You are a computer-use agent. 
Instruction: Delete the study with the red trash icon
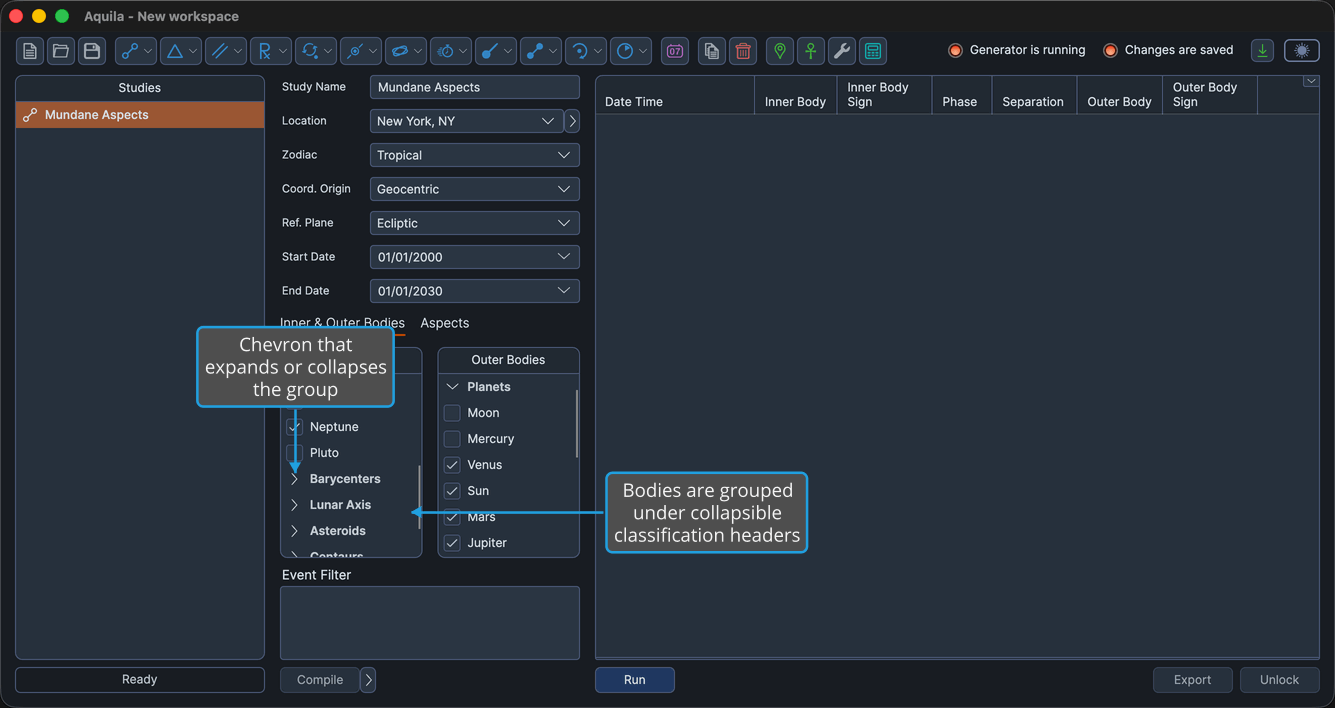click(743, 51)
